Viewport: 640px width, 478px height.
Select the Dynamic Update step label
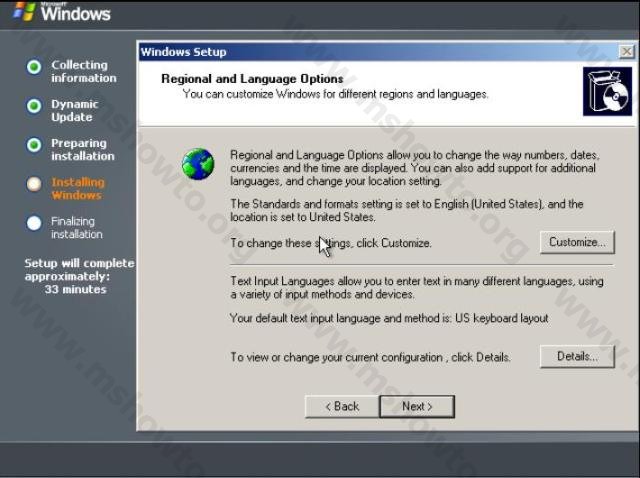tap(75, 111)
